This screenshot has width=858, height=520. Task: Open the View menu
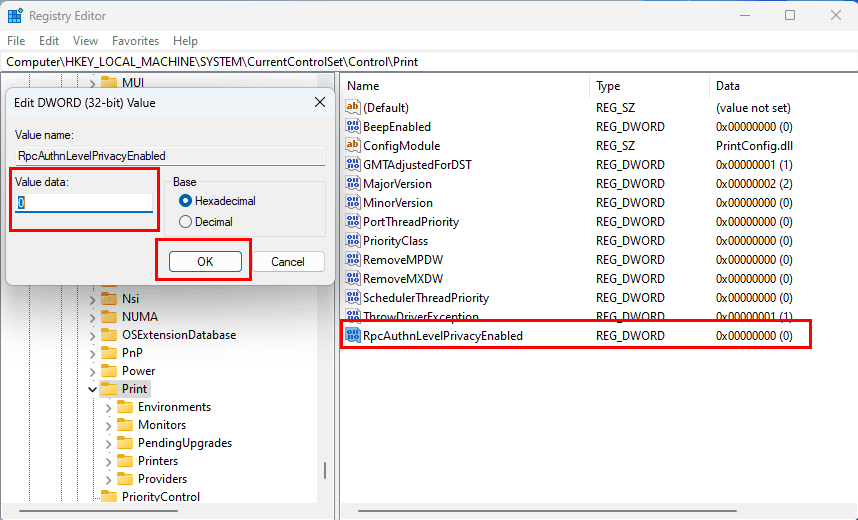coord(85,41)
